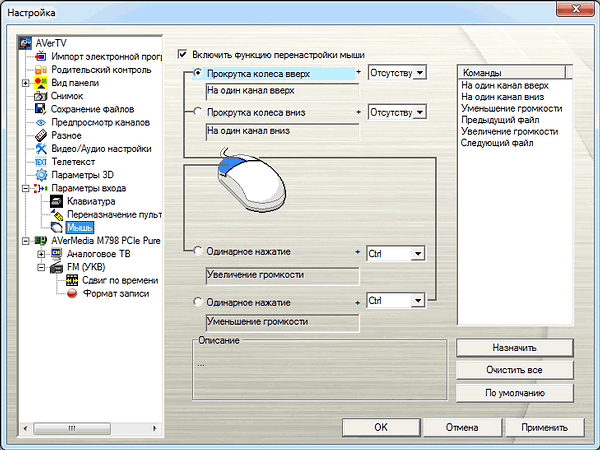Image resolution: width=600 pixels, height=450 pixels.
Task: Open modifier dropdown for scroll down
Action: click(x=420, y=112)
